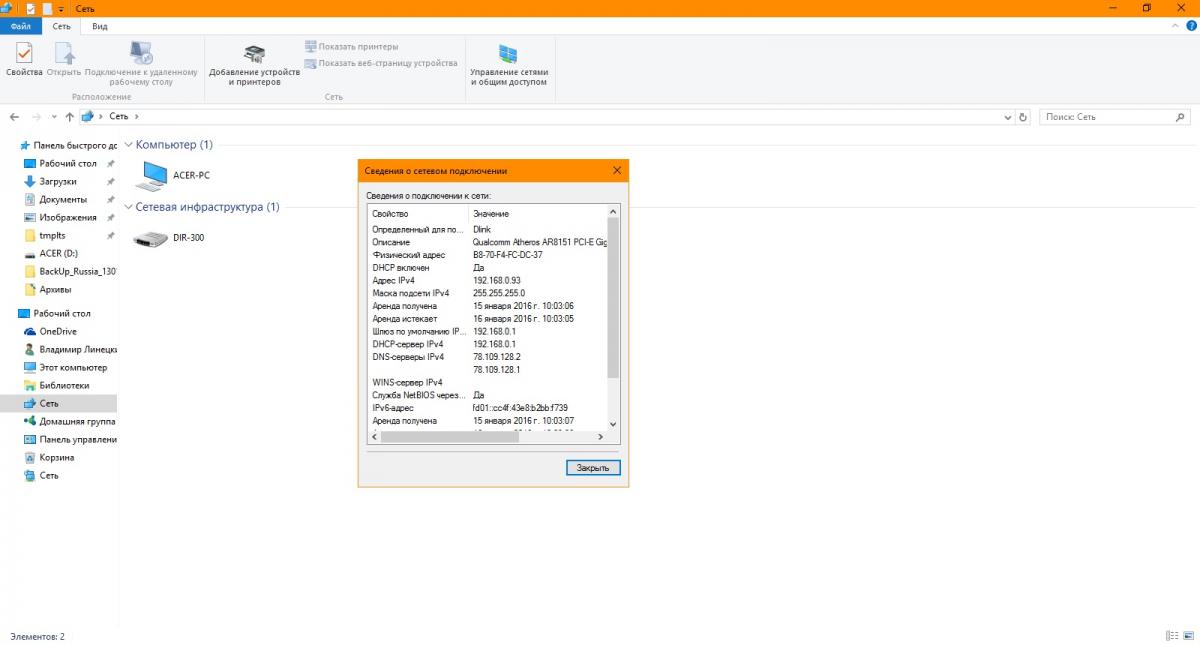1200x645 pixels.
Task: Click the Закрыть button in dialog
Action: click(x=593, y=467)
